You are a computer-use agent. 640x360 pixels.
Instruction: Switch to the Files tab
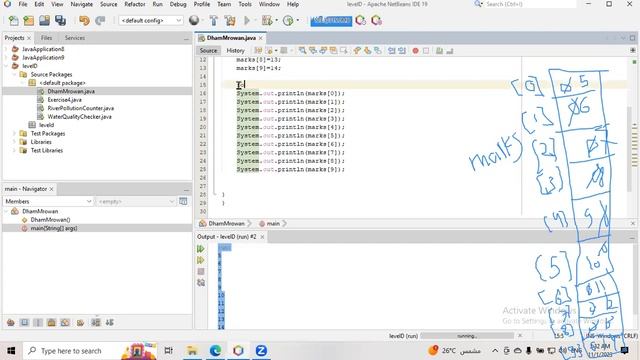point(46,38)
